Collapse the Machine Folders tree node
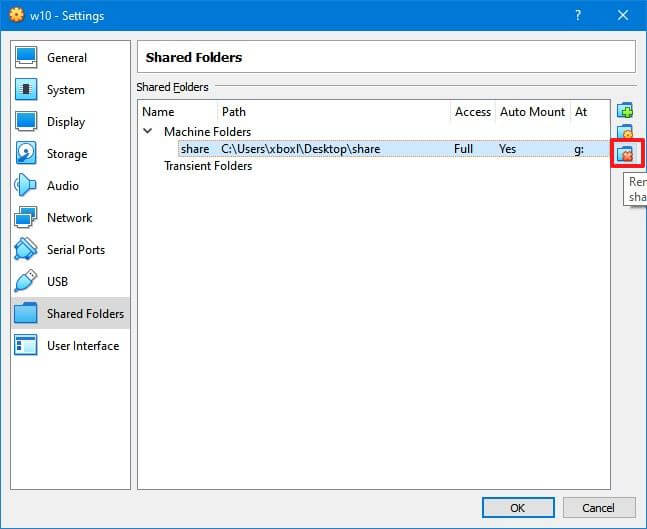This screenshot has height=529, width=647. pos(147,131)
